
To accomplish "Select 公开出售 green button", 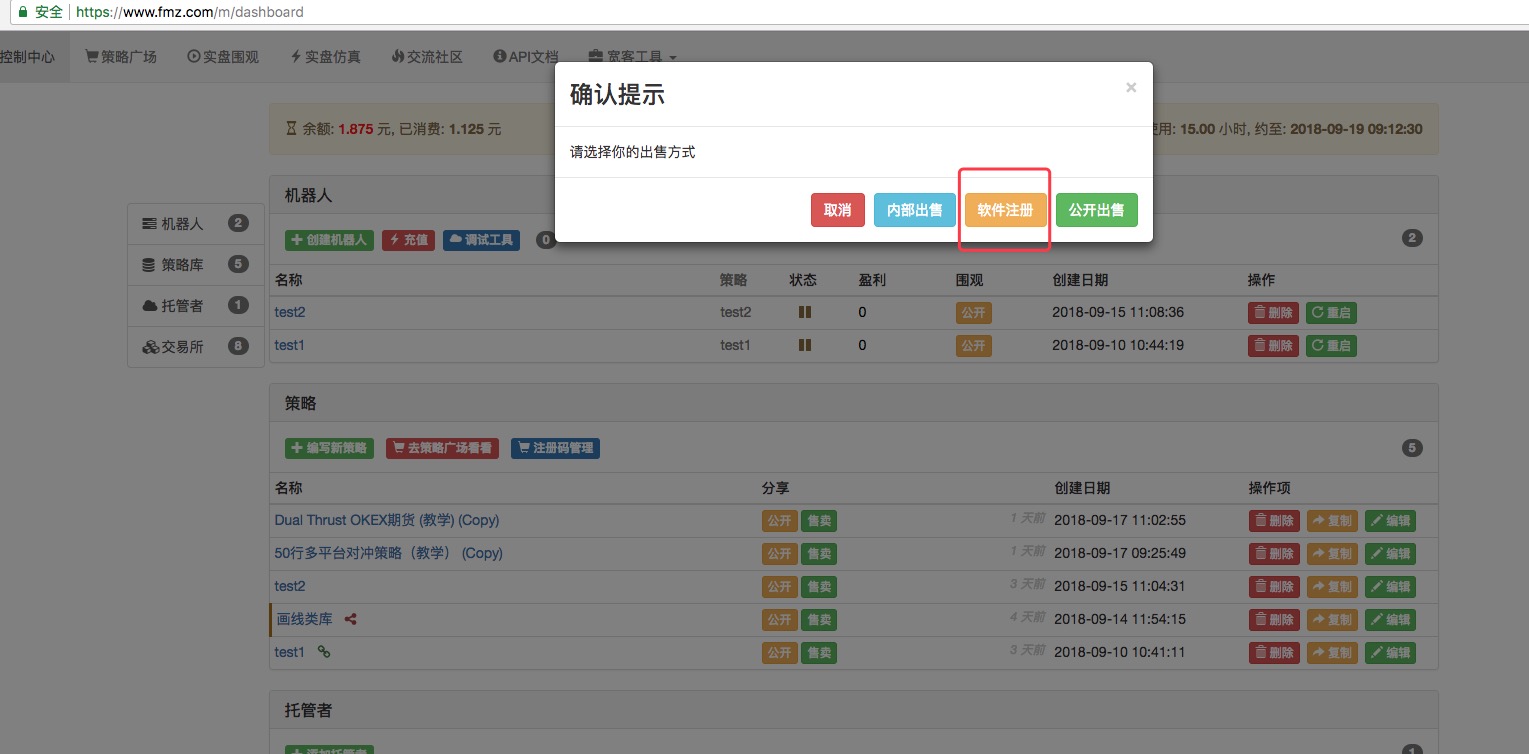I will [1096, 210].
